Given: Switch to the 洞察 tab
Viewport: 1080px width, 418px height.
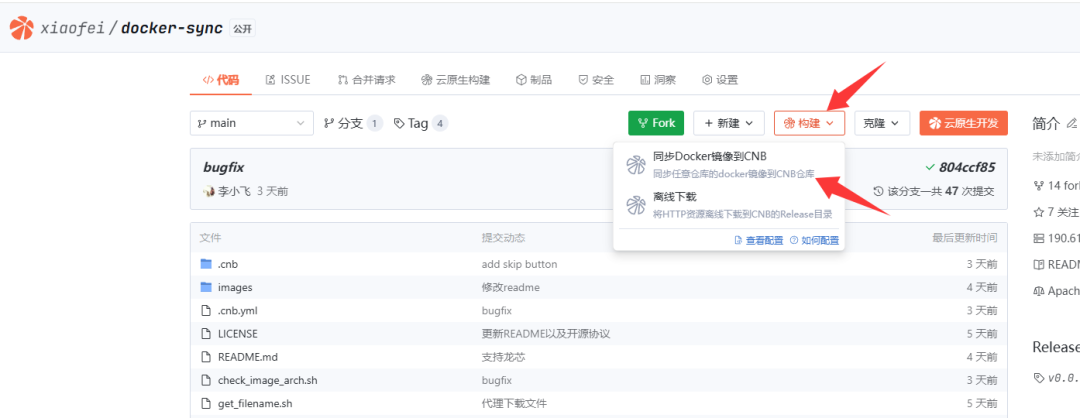Looking at the screenshot, I should [658, 80].
